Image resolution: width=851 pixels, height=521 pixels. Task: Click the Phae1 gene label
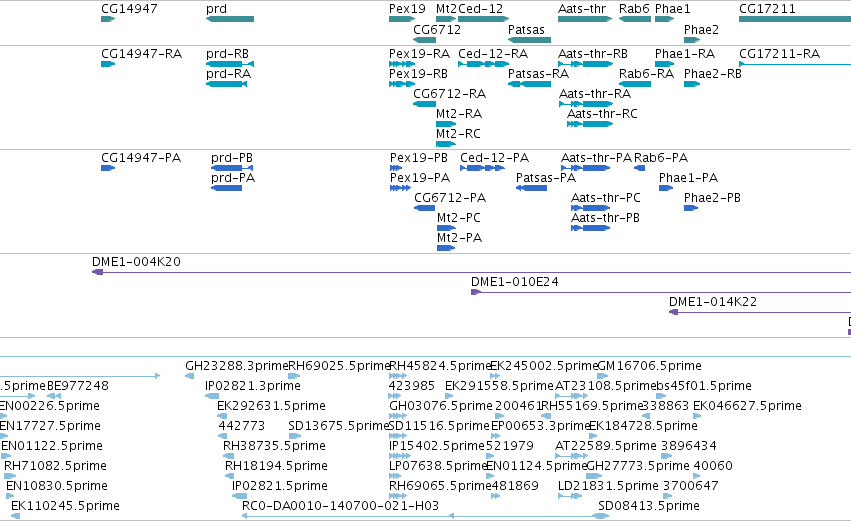(x=672, y=9)
